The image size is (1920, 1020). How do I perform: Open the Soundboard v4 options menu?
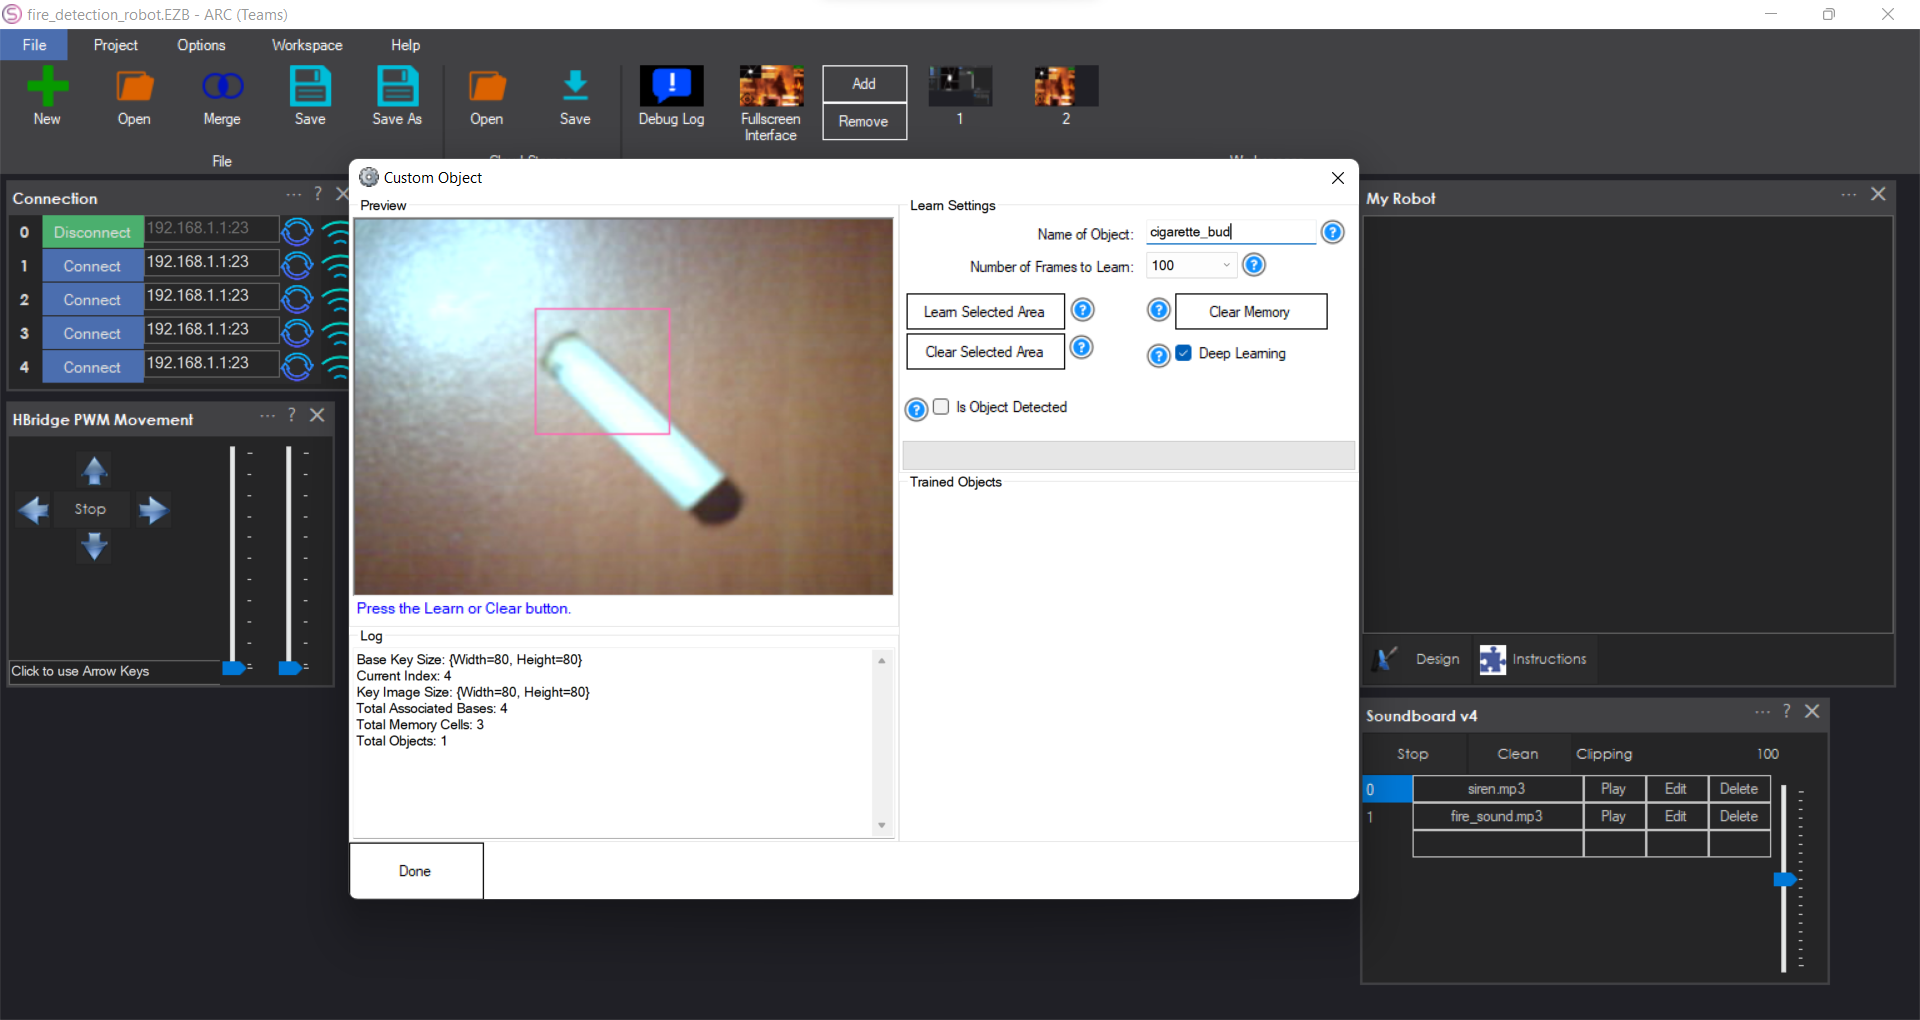1763,712
